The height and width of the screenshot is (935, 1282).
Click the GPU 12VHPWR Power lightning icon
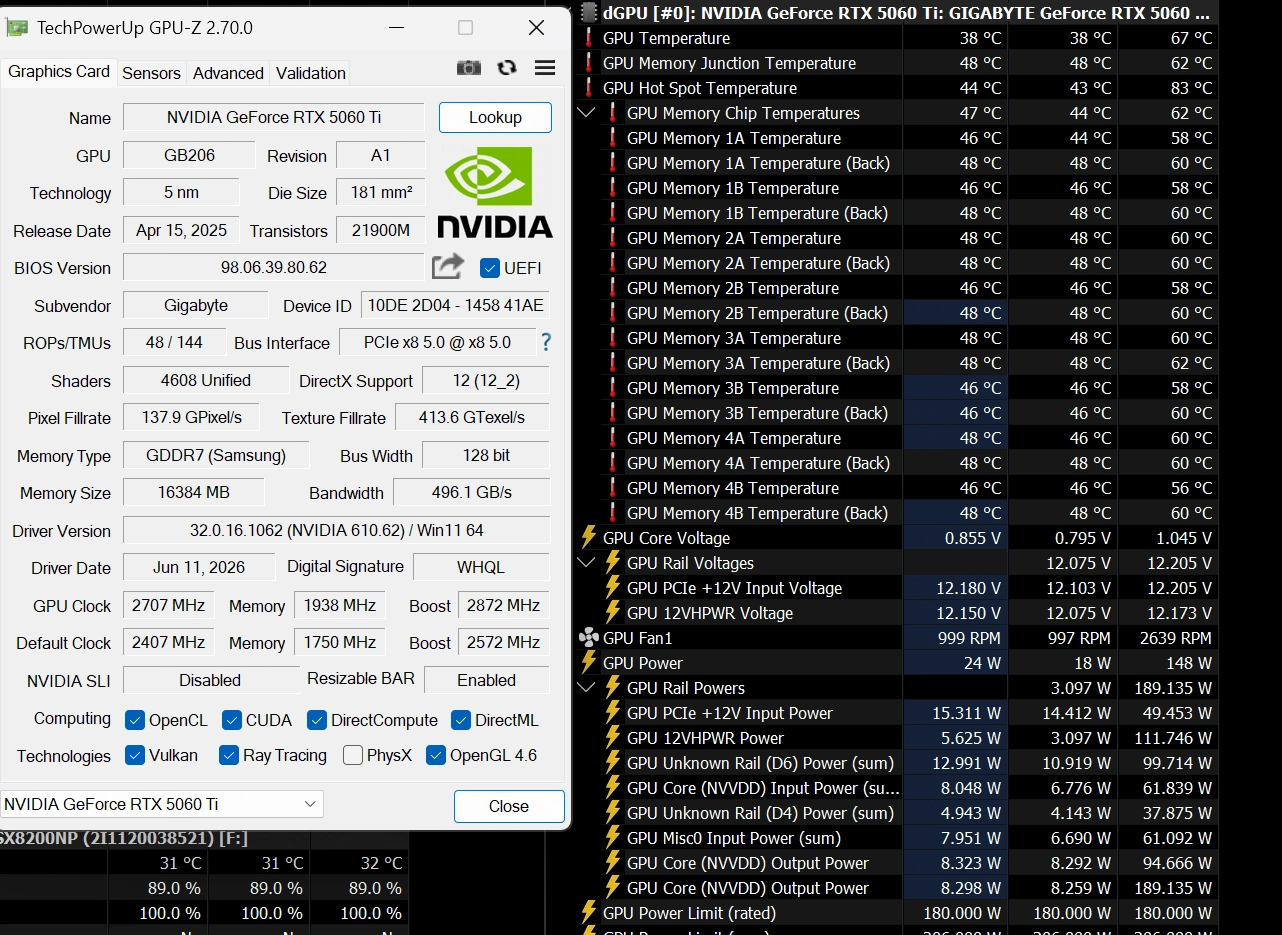[612, 738]
